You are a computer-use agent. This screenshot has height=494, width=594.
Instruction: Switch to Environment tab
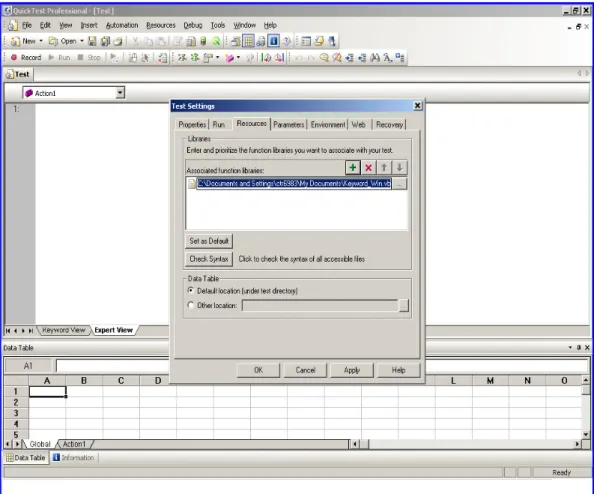(x=328, y=124)
